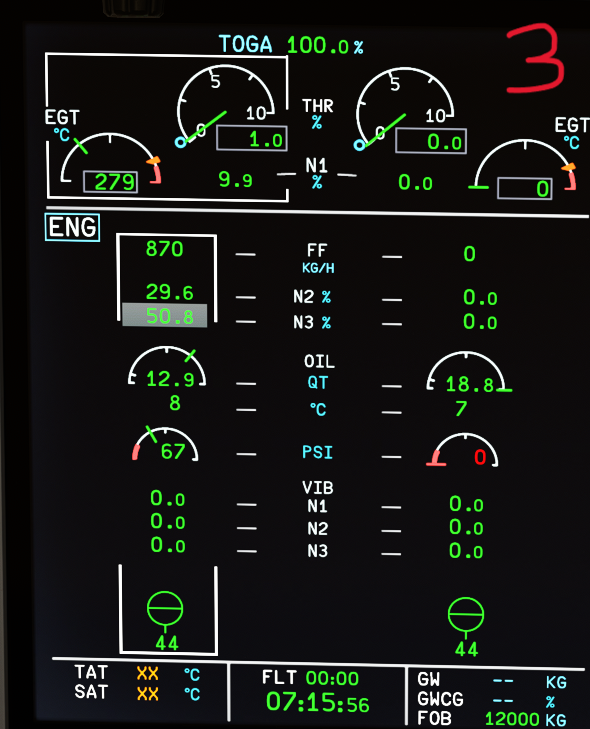The height and width of the screenshot is (729, 590).
Task: Click the TAT label
Action: [x=91, y=672]
